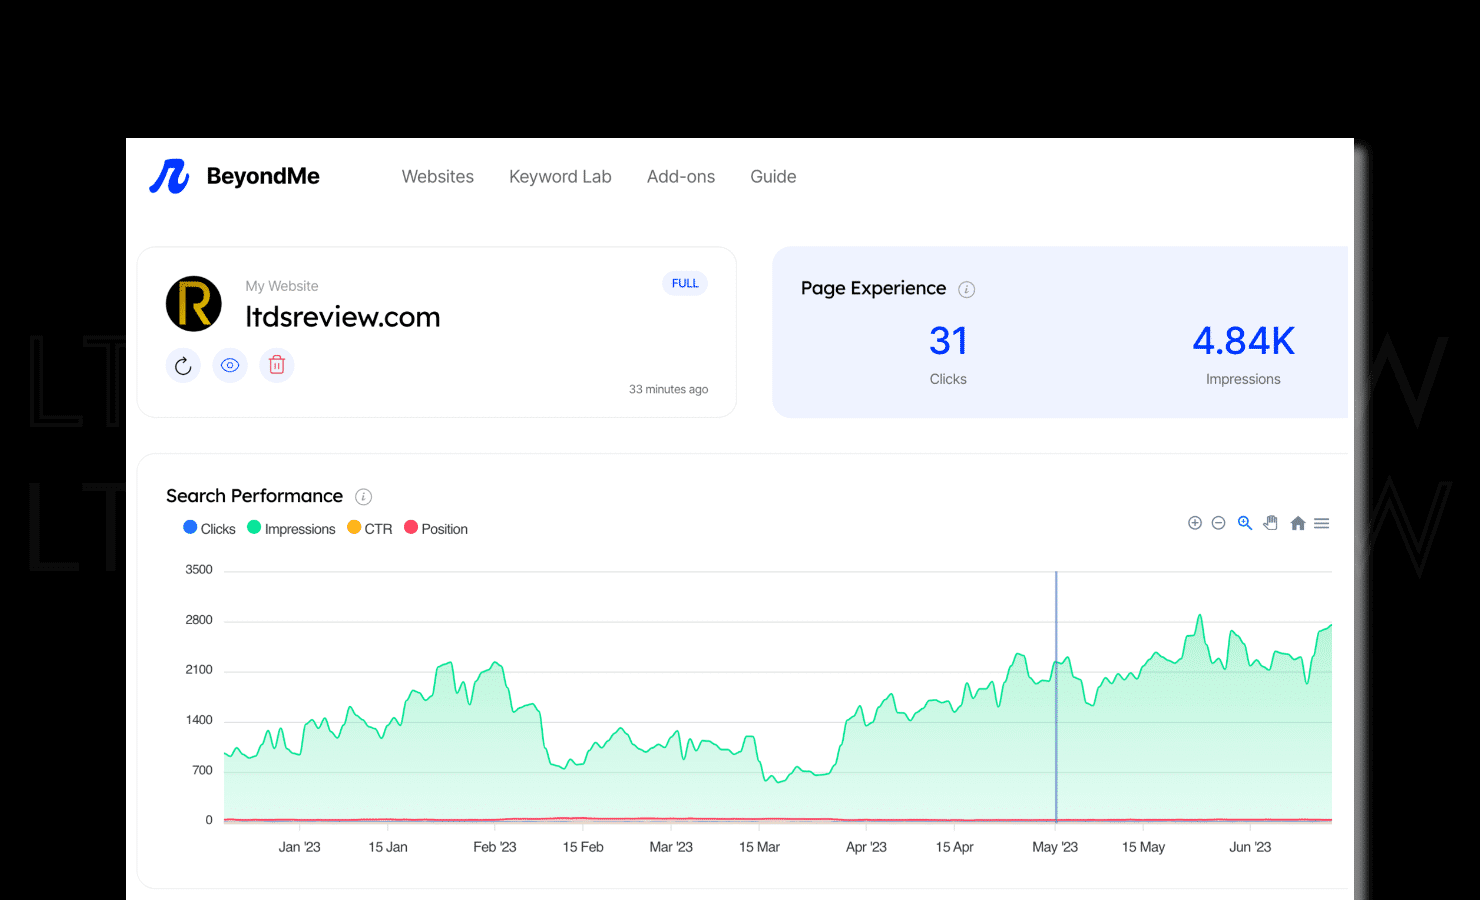Activate the box zoom tool on the chart
The height and width of the screenshot is (900, 1480).
pyautogui.click(x=1244, y=522)
